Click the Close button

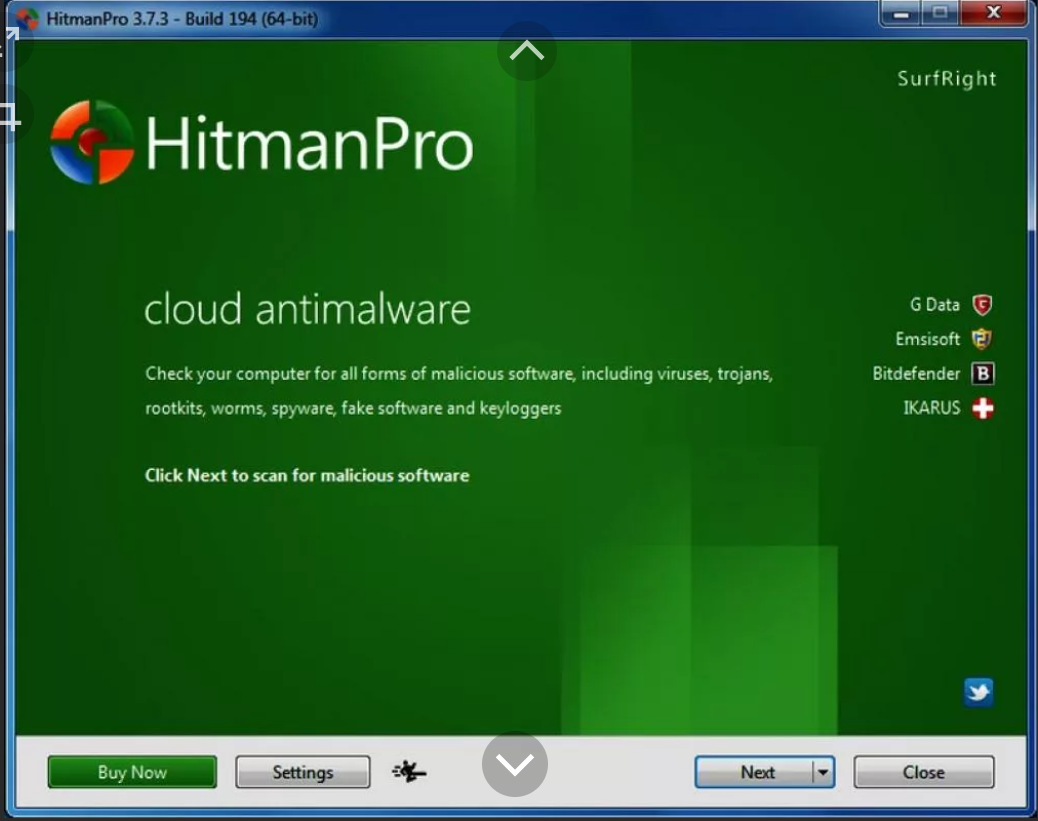tap(923, 772)
